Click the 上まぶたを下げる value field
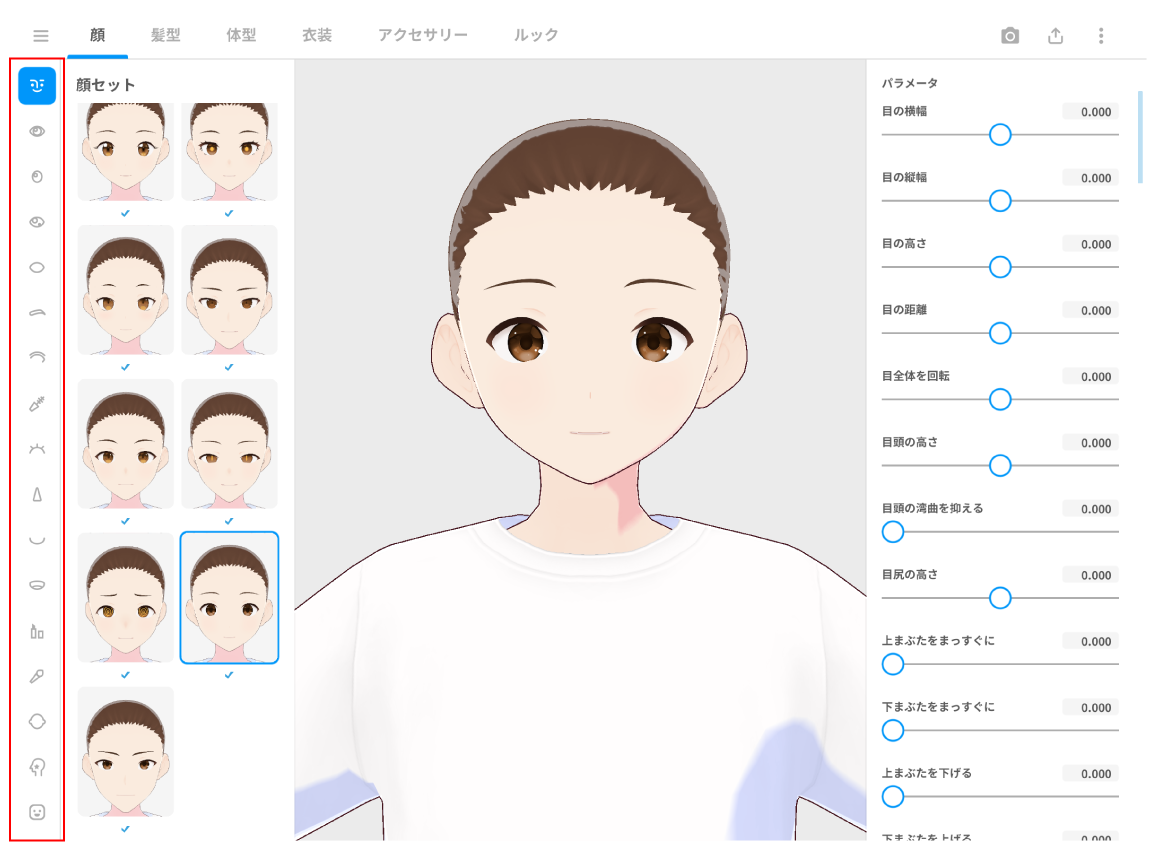This screenshot has width=1160, height=855. coord(1090,774)
